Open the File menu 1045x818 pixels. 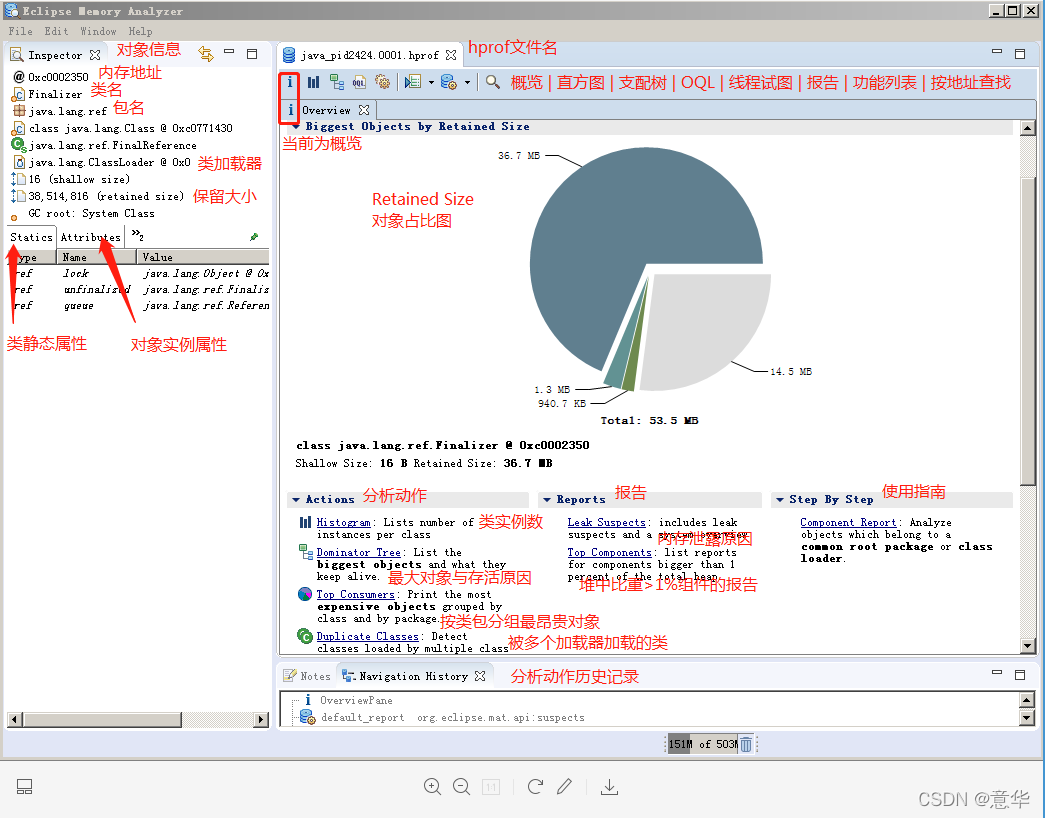[x=20, y=31]
